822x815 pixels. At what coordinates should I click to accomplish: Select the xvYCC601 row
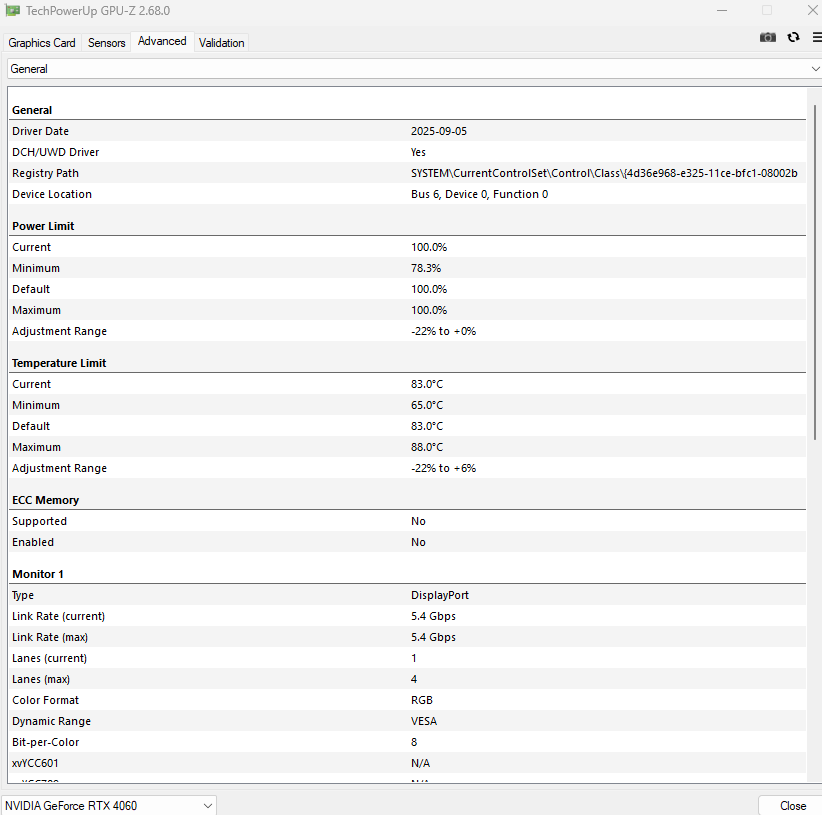click(407, 763)
